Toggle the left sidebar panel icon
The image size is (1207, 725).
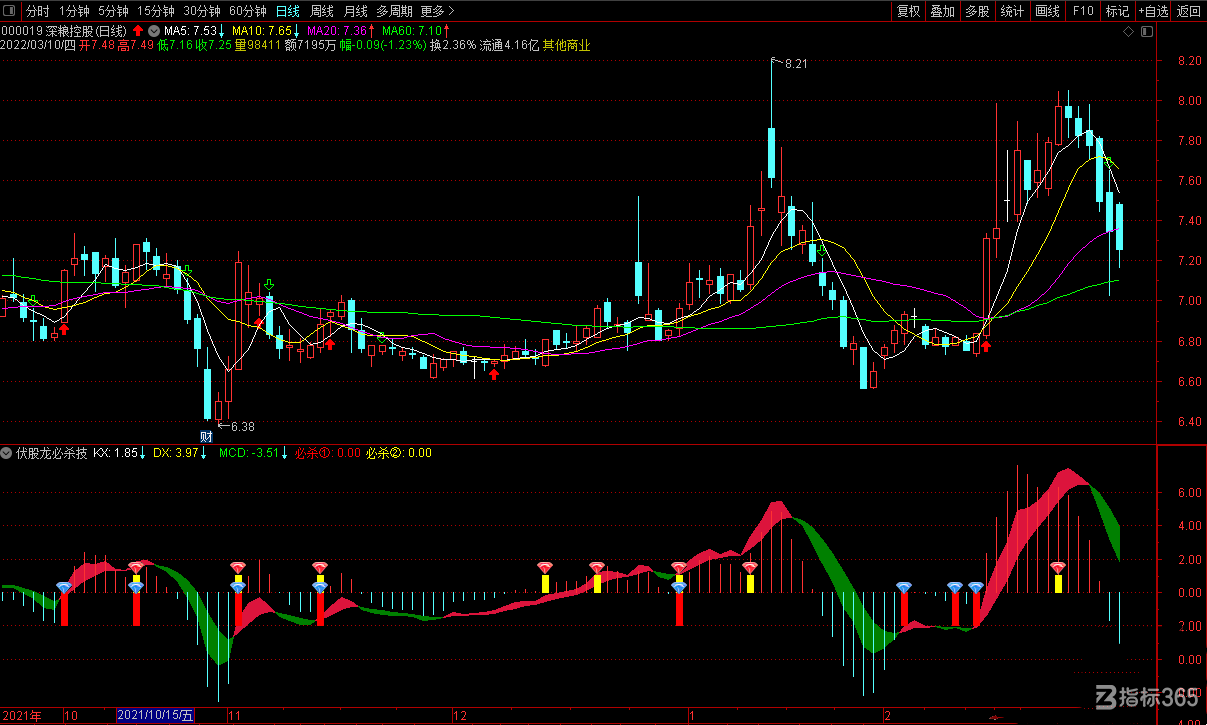coord(9,11)
